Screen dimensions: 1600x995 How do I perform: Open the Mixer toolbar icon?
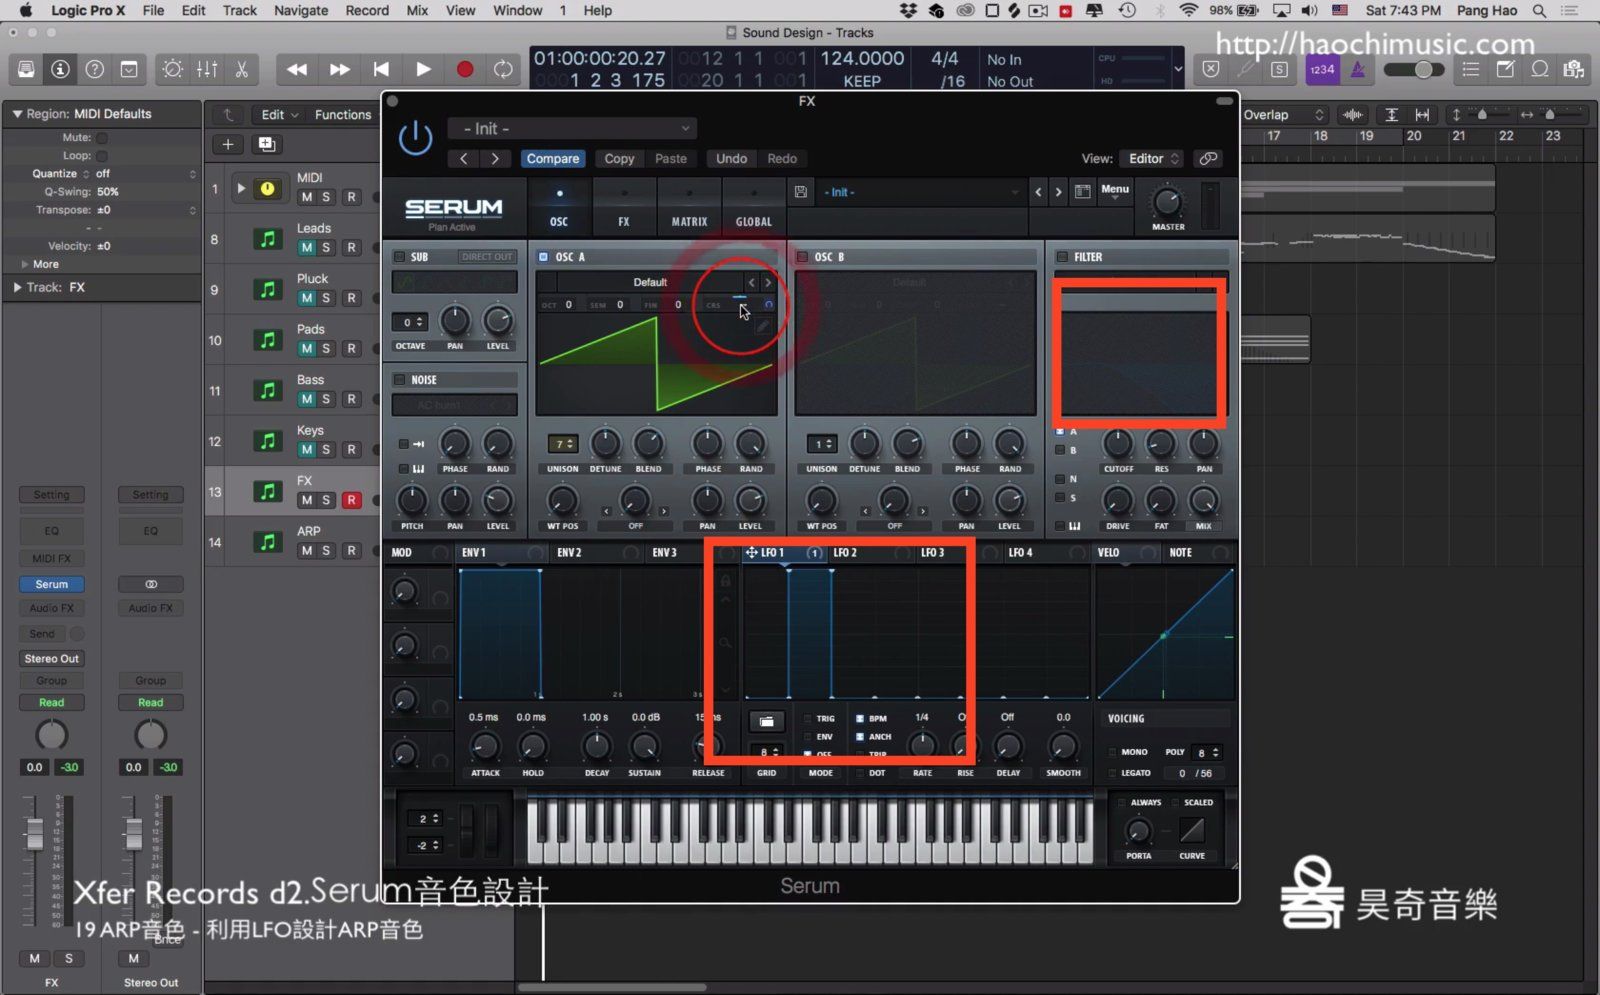tap(207, 69)
